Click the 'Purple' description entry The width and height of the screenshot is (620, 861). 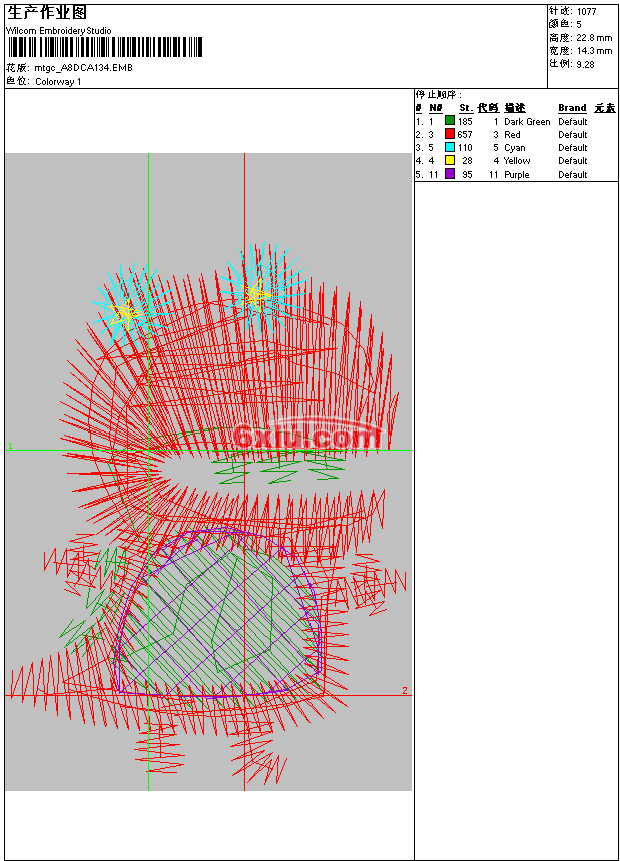coord(517,175)
